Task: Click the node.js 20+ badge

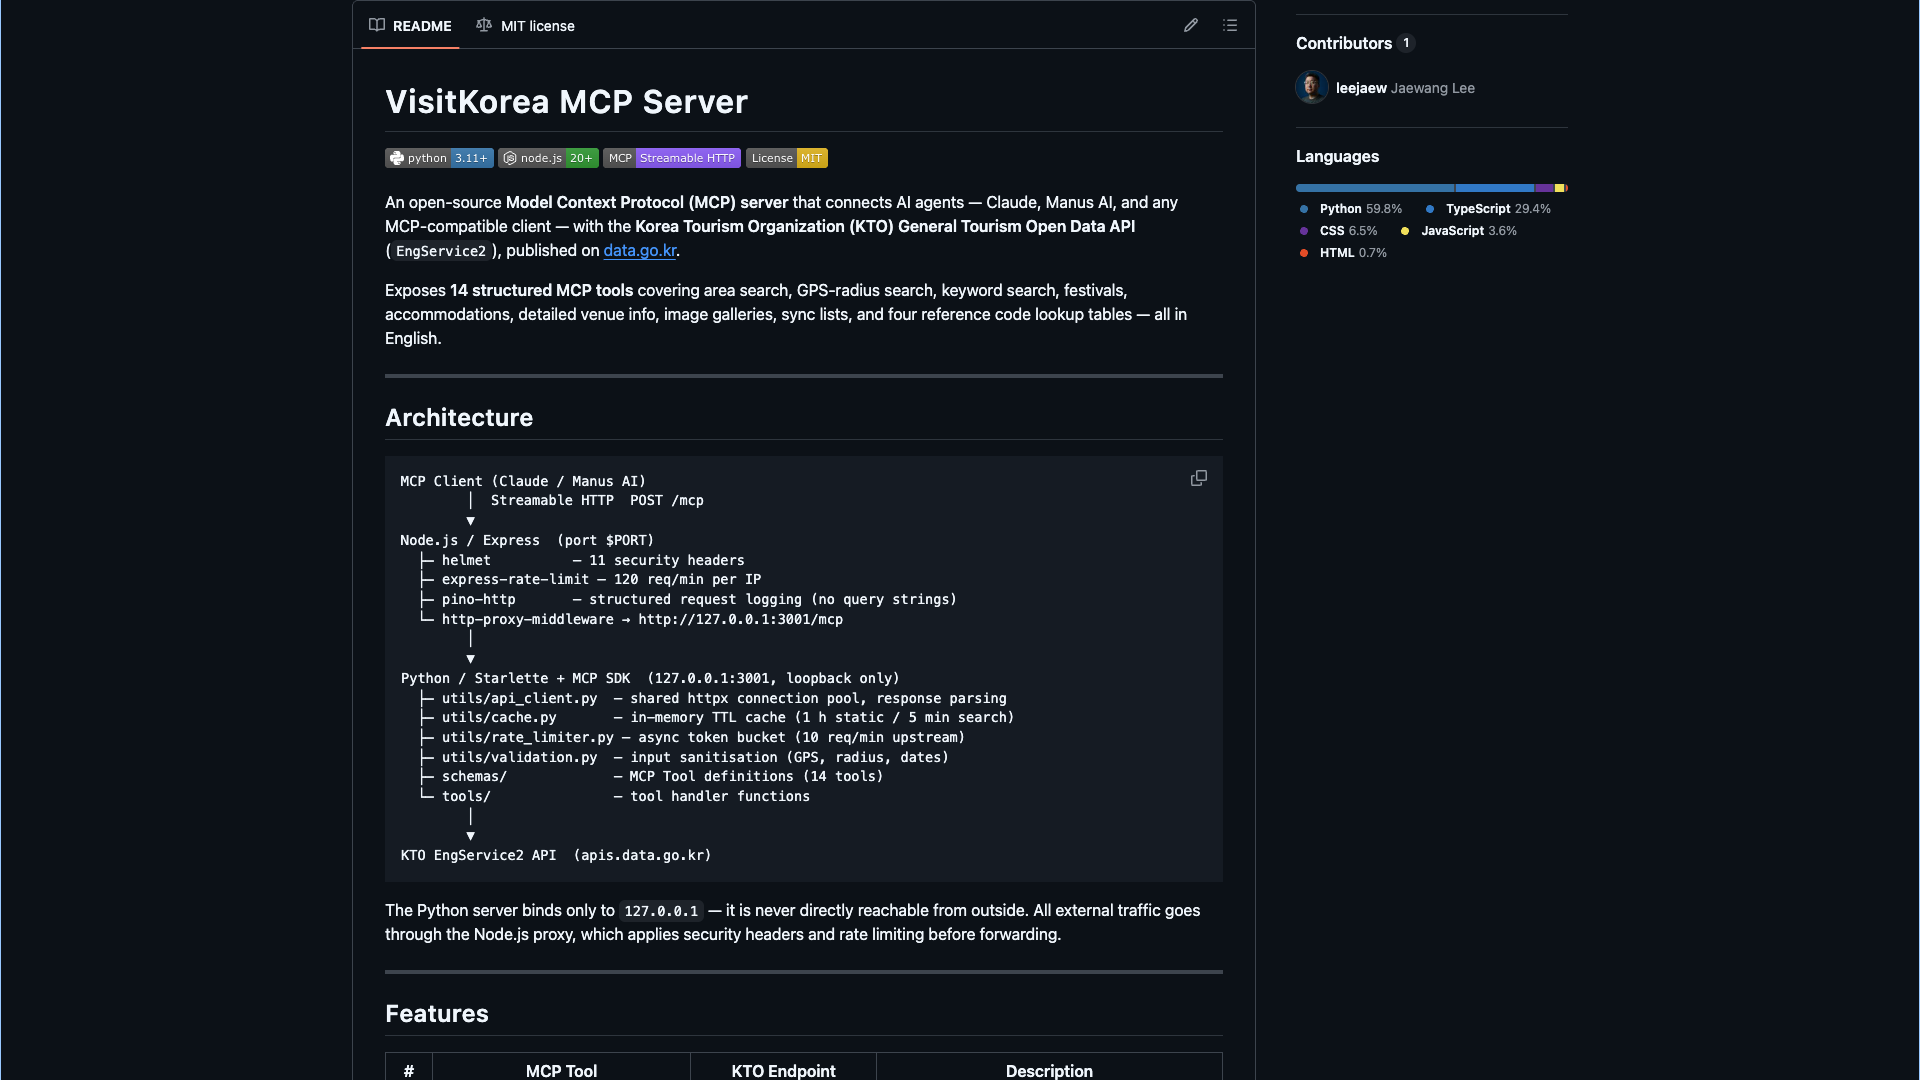Action: [548, 158]
